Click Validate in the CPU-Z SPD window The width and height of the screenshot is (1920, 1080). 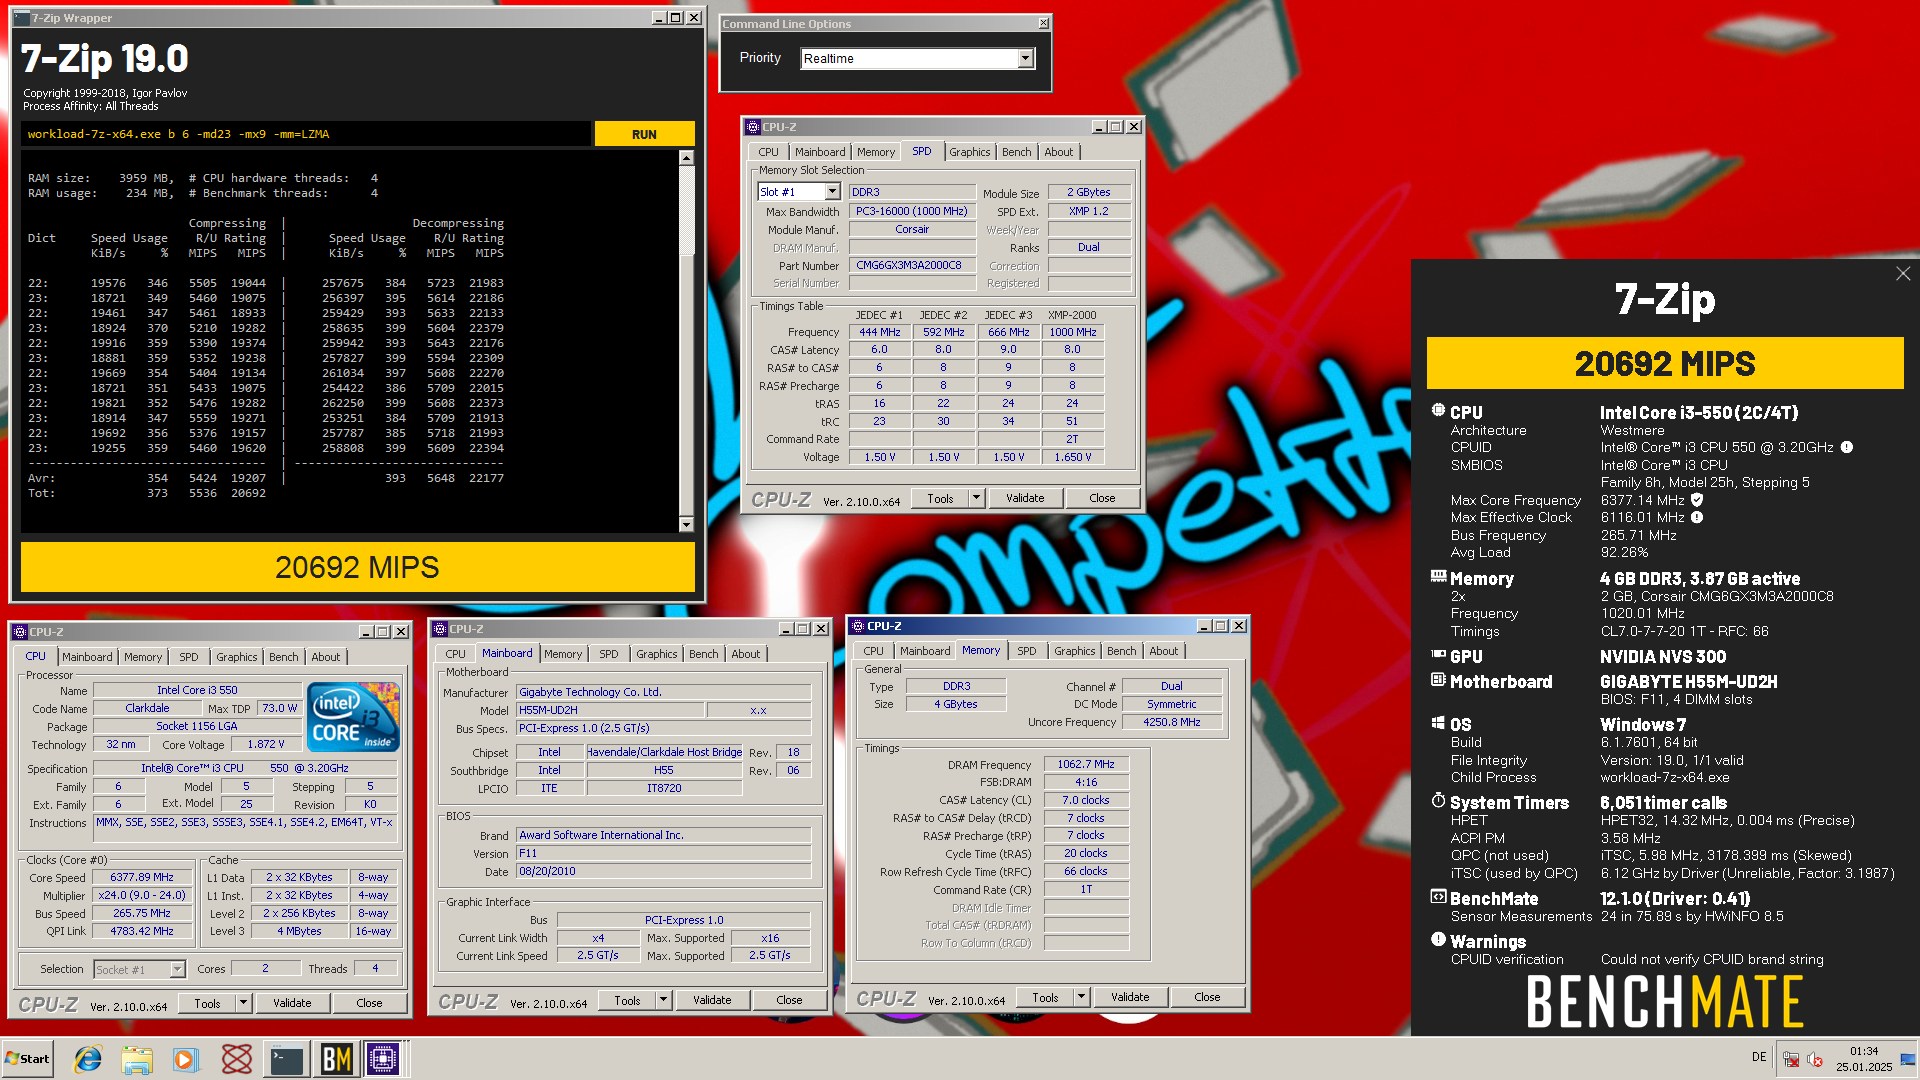1025,498
